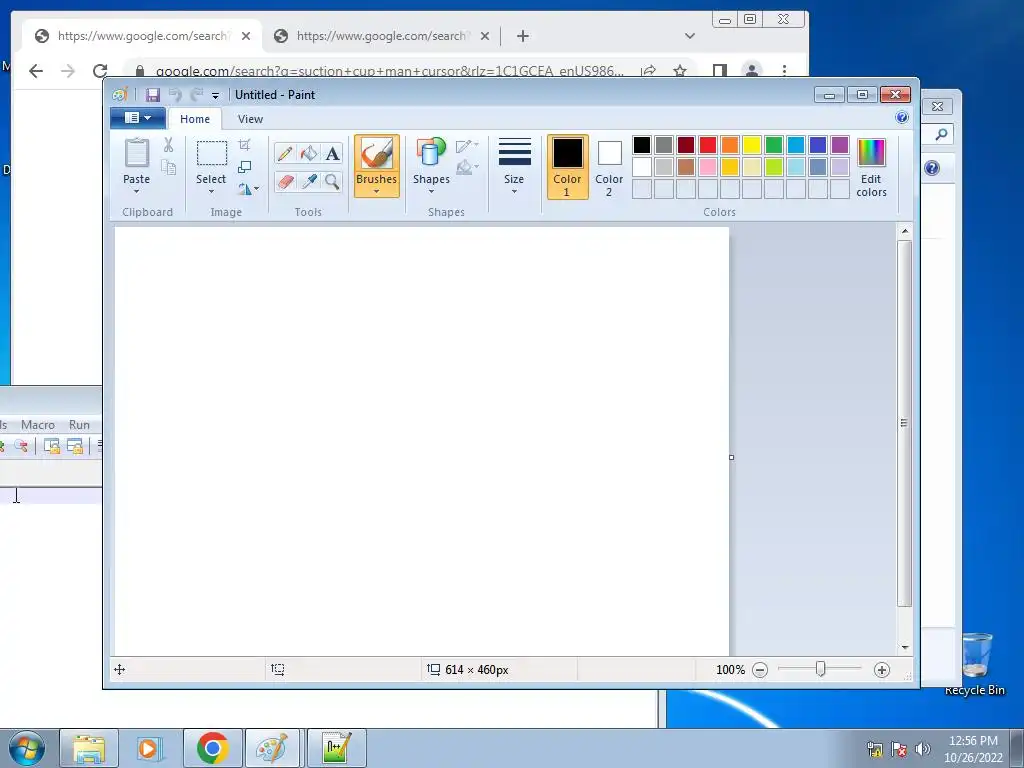1024x768 pixels.
Task: Switch to the Home ribbon tab
Action: (x=195, y=119)
